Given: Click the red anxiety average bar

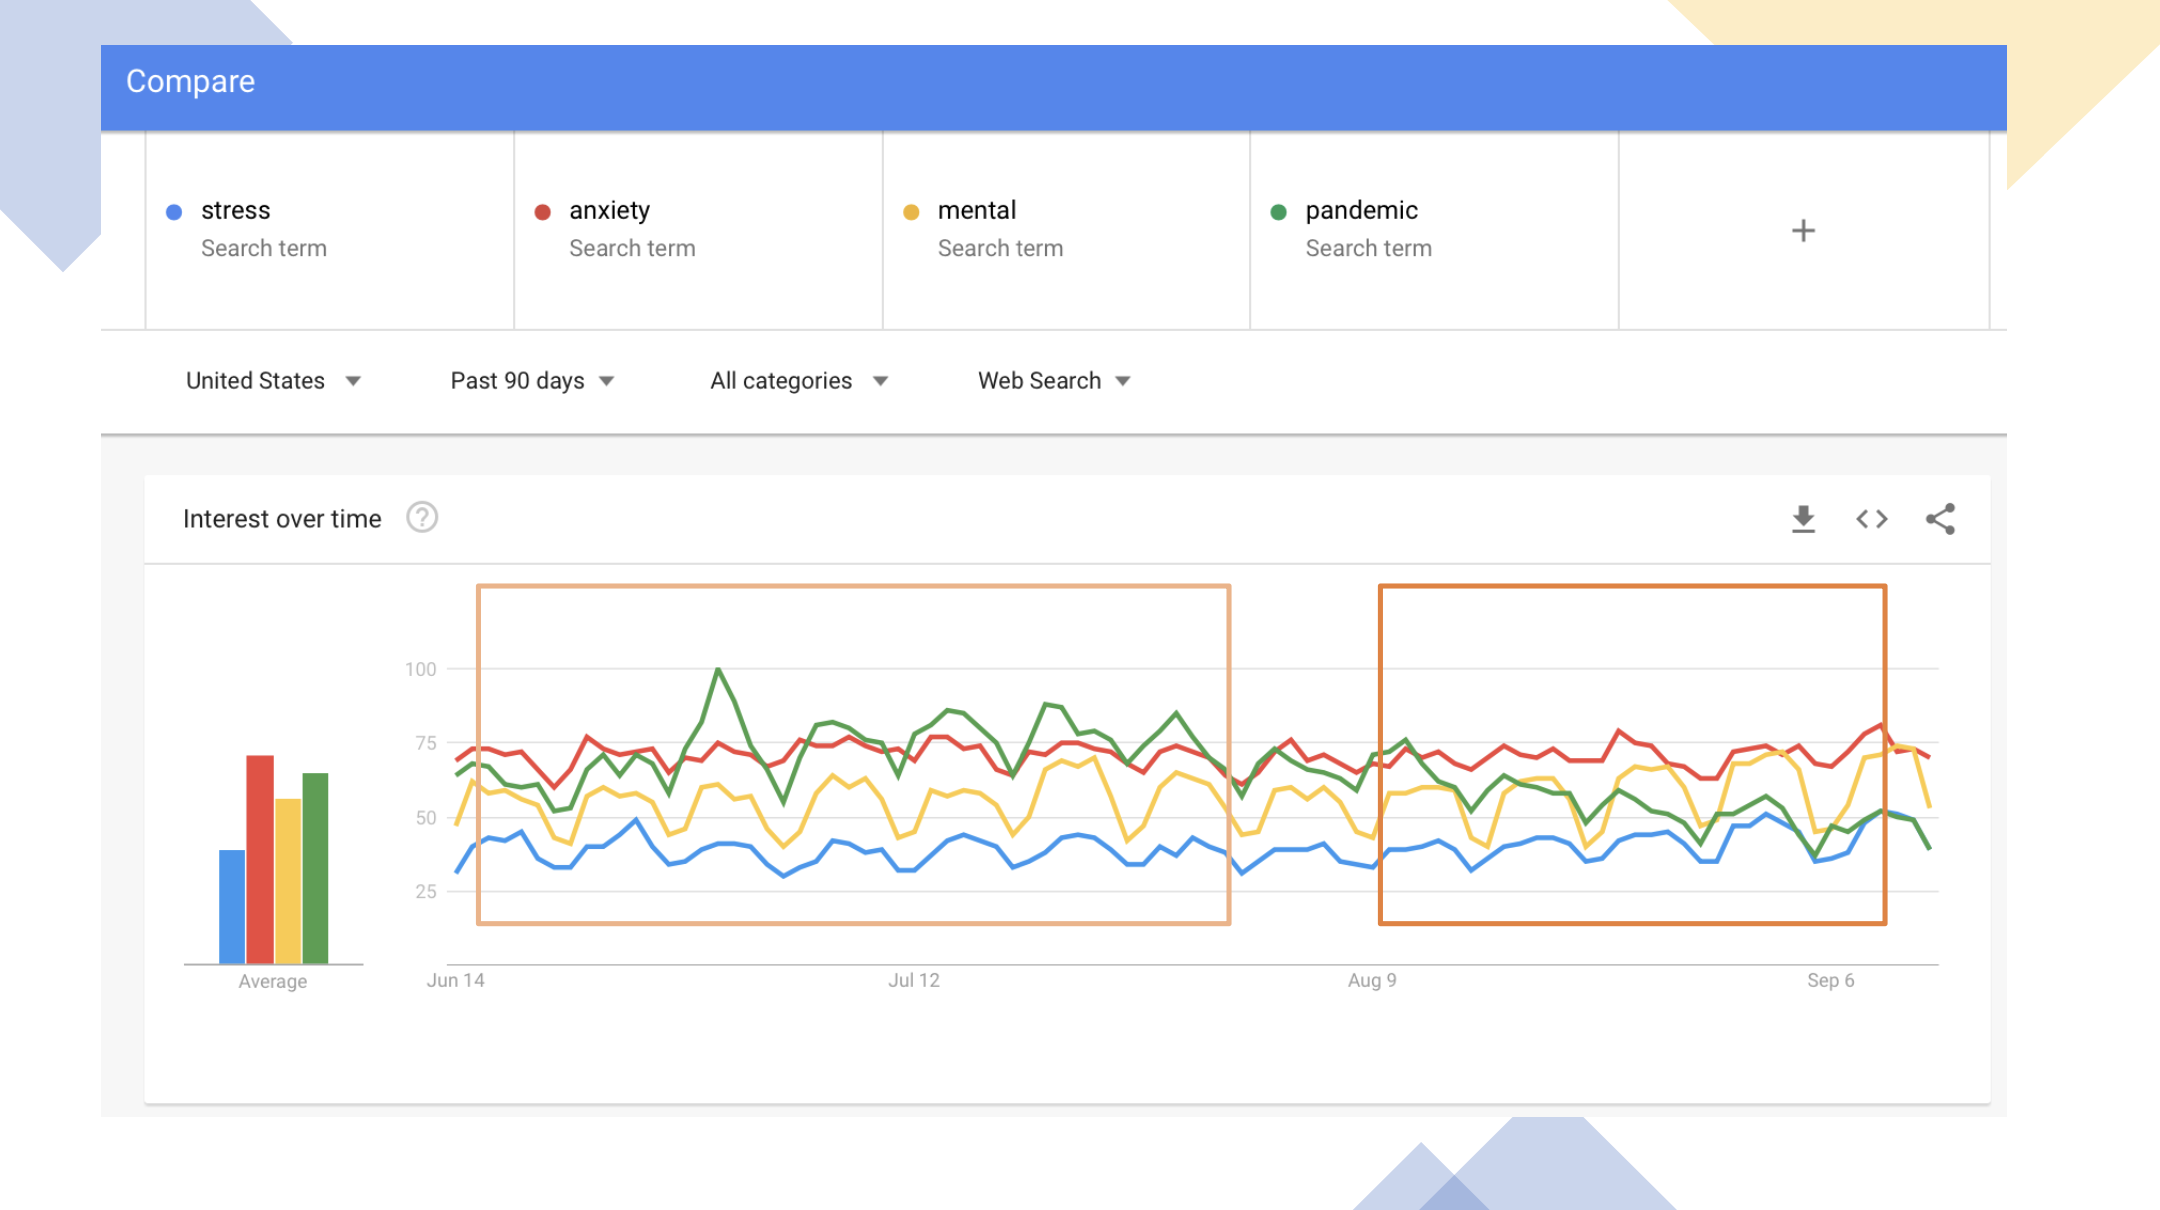Looking at the screenshot, I should [x=260, y=860].
